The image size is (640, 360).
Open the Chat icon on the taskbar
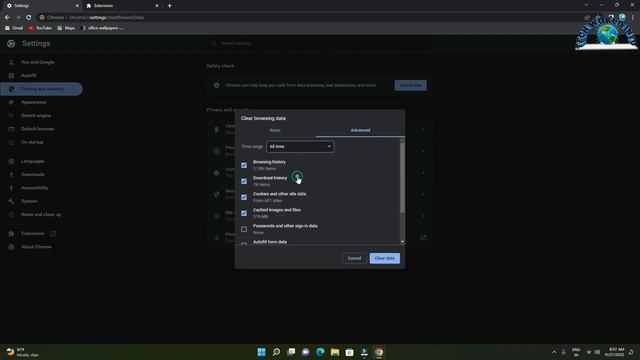pyautogui.click(x=306, y=352)
